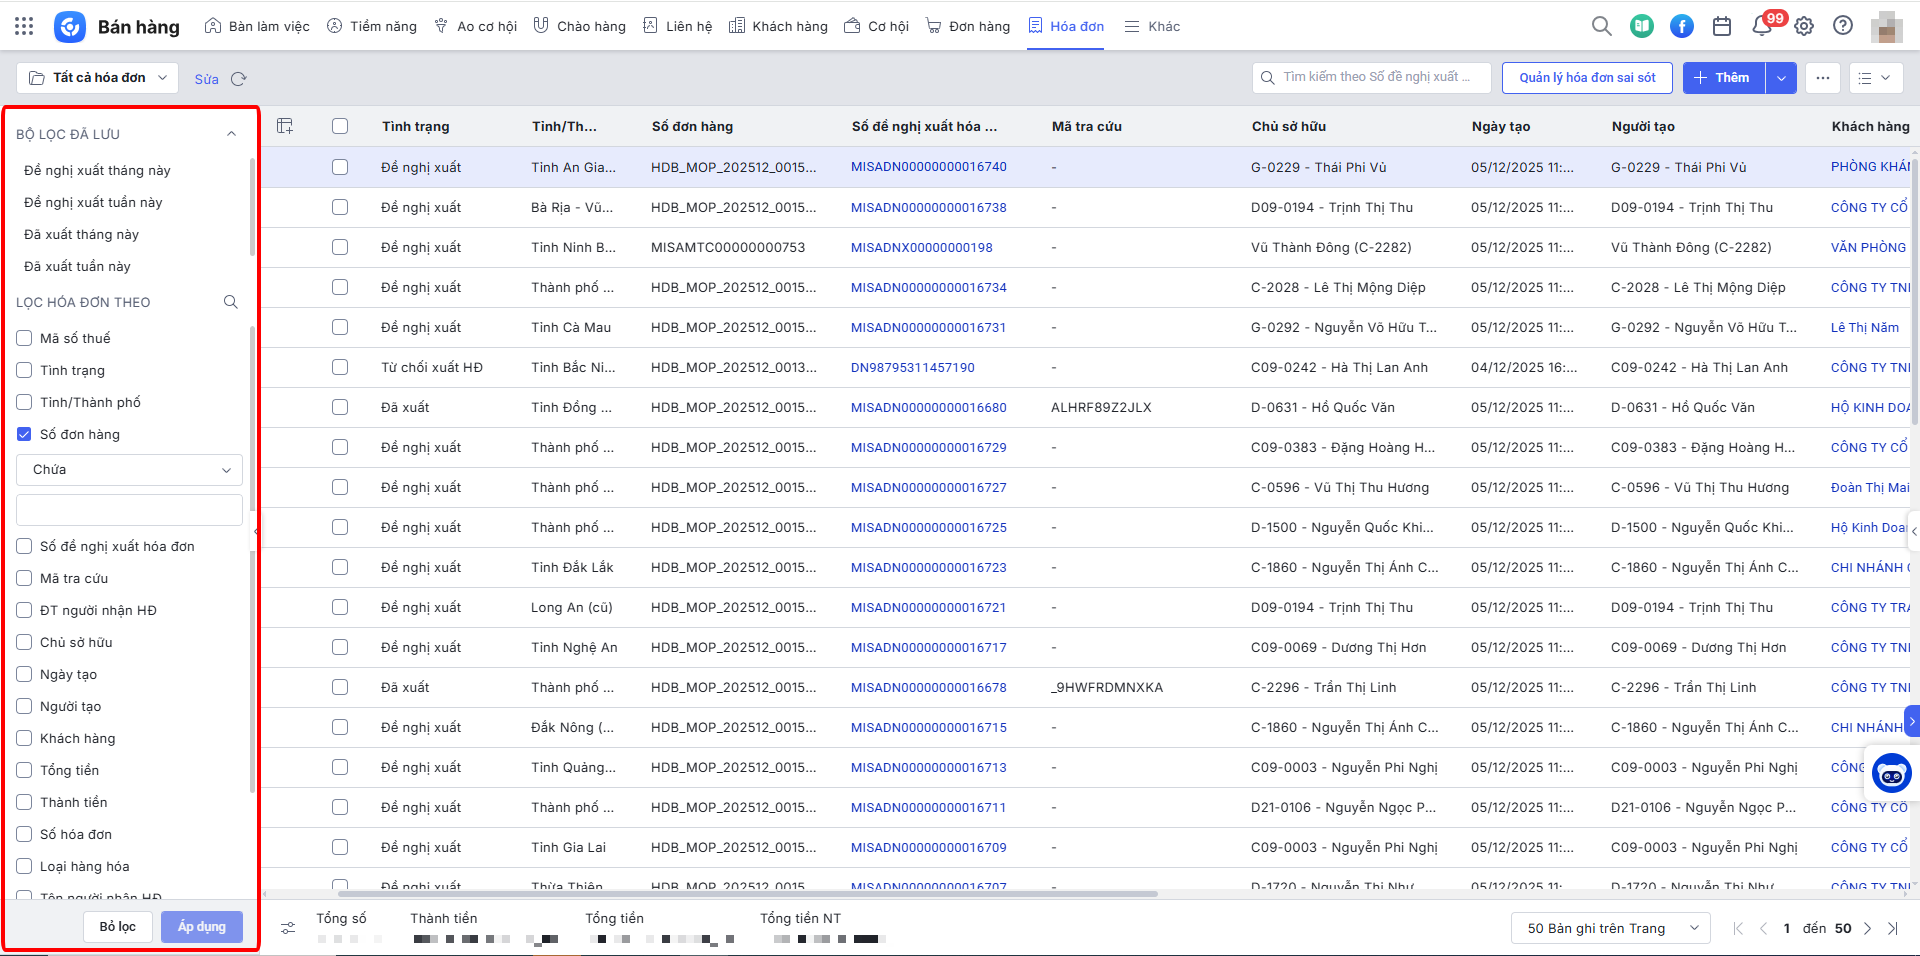Click the help question mark icon
The image size is (1920, 956).
(1842, 27)
